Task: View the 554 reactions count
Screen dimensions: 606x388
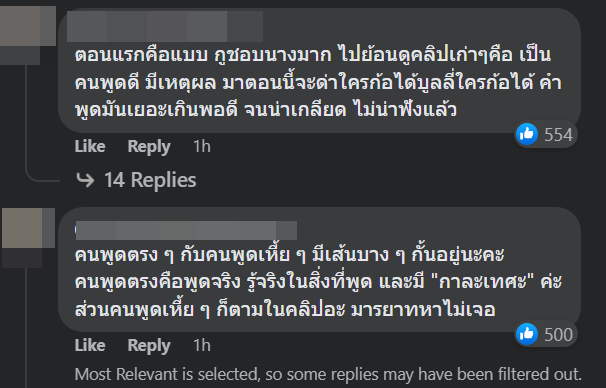Action: (x=558, y=135)
